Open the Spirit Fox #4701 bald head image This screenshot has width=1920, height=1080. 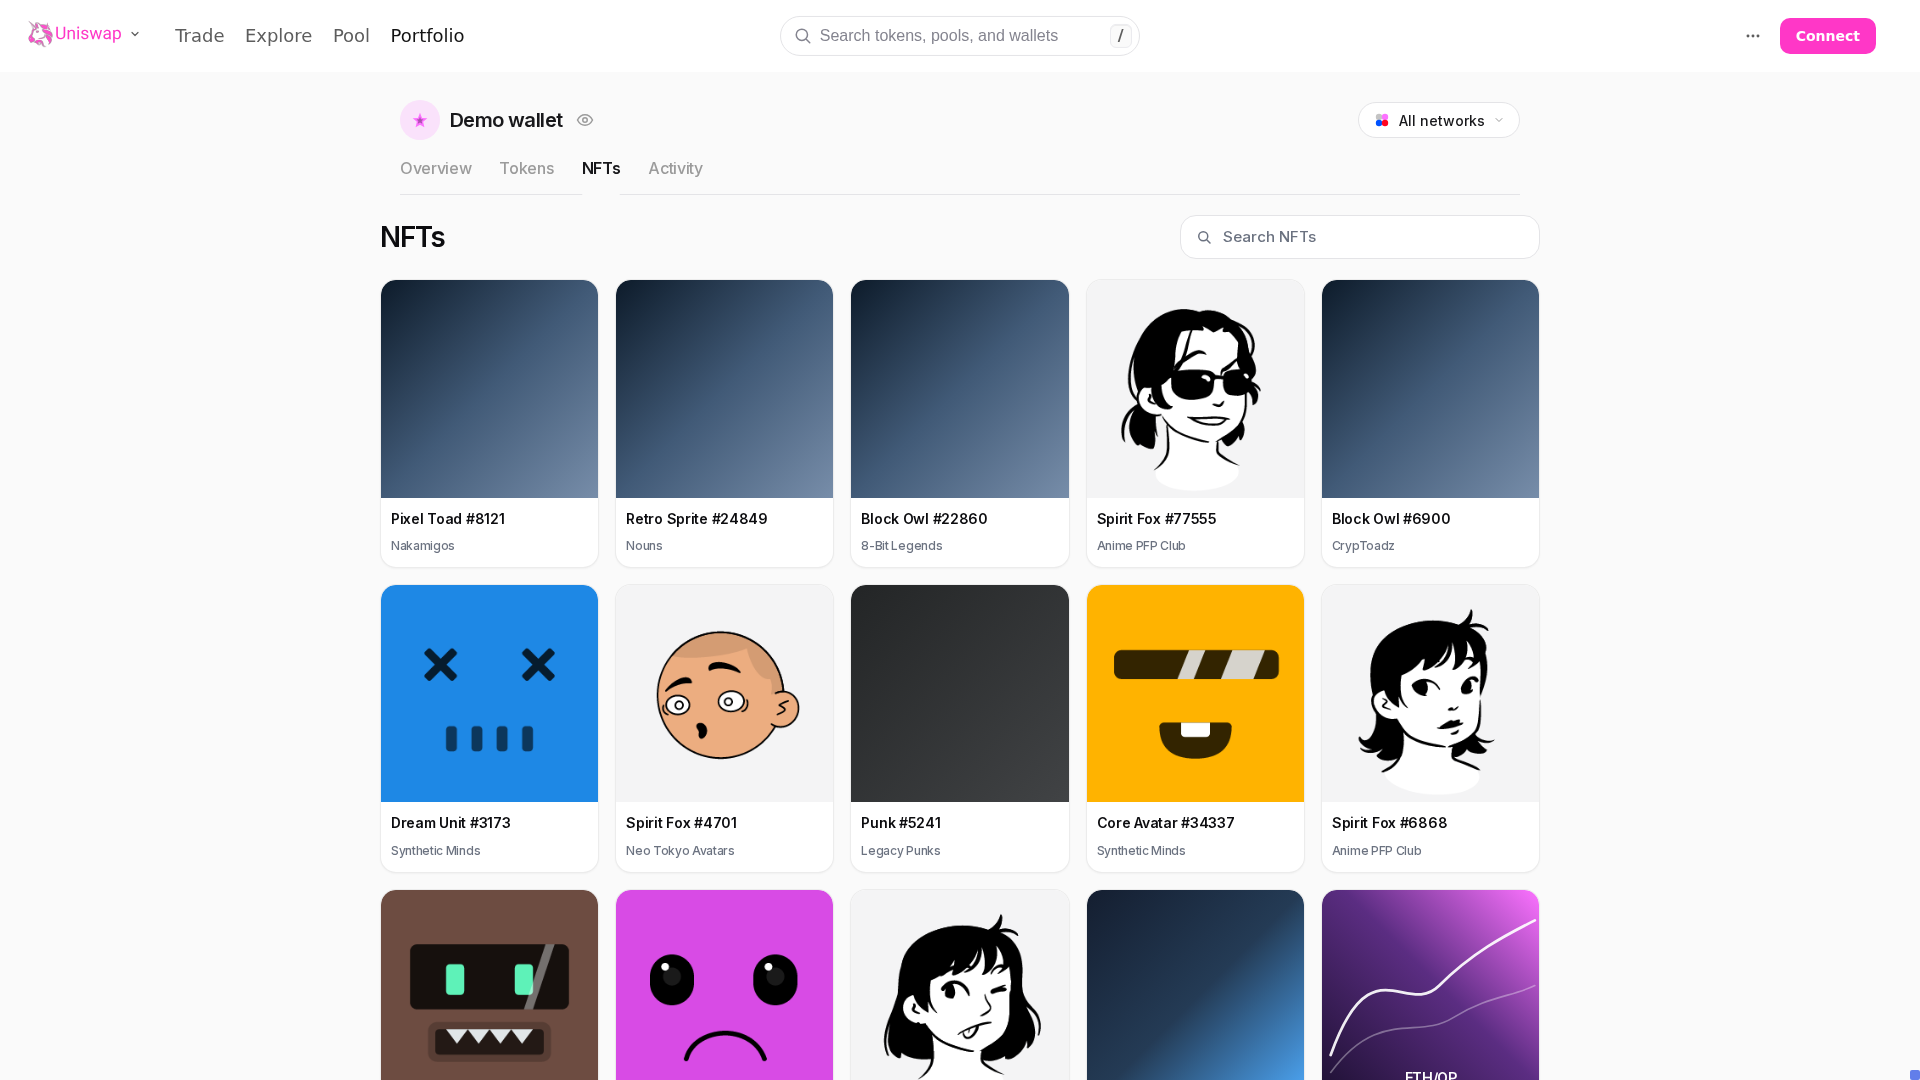pos(724,693)
